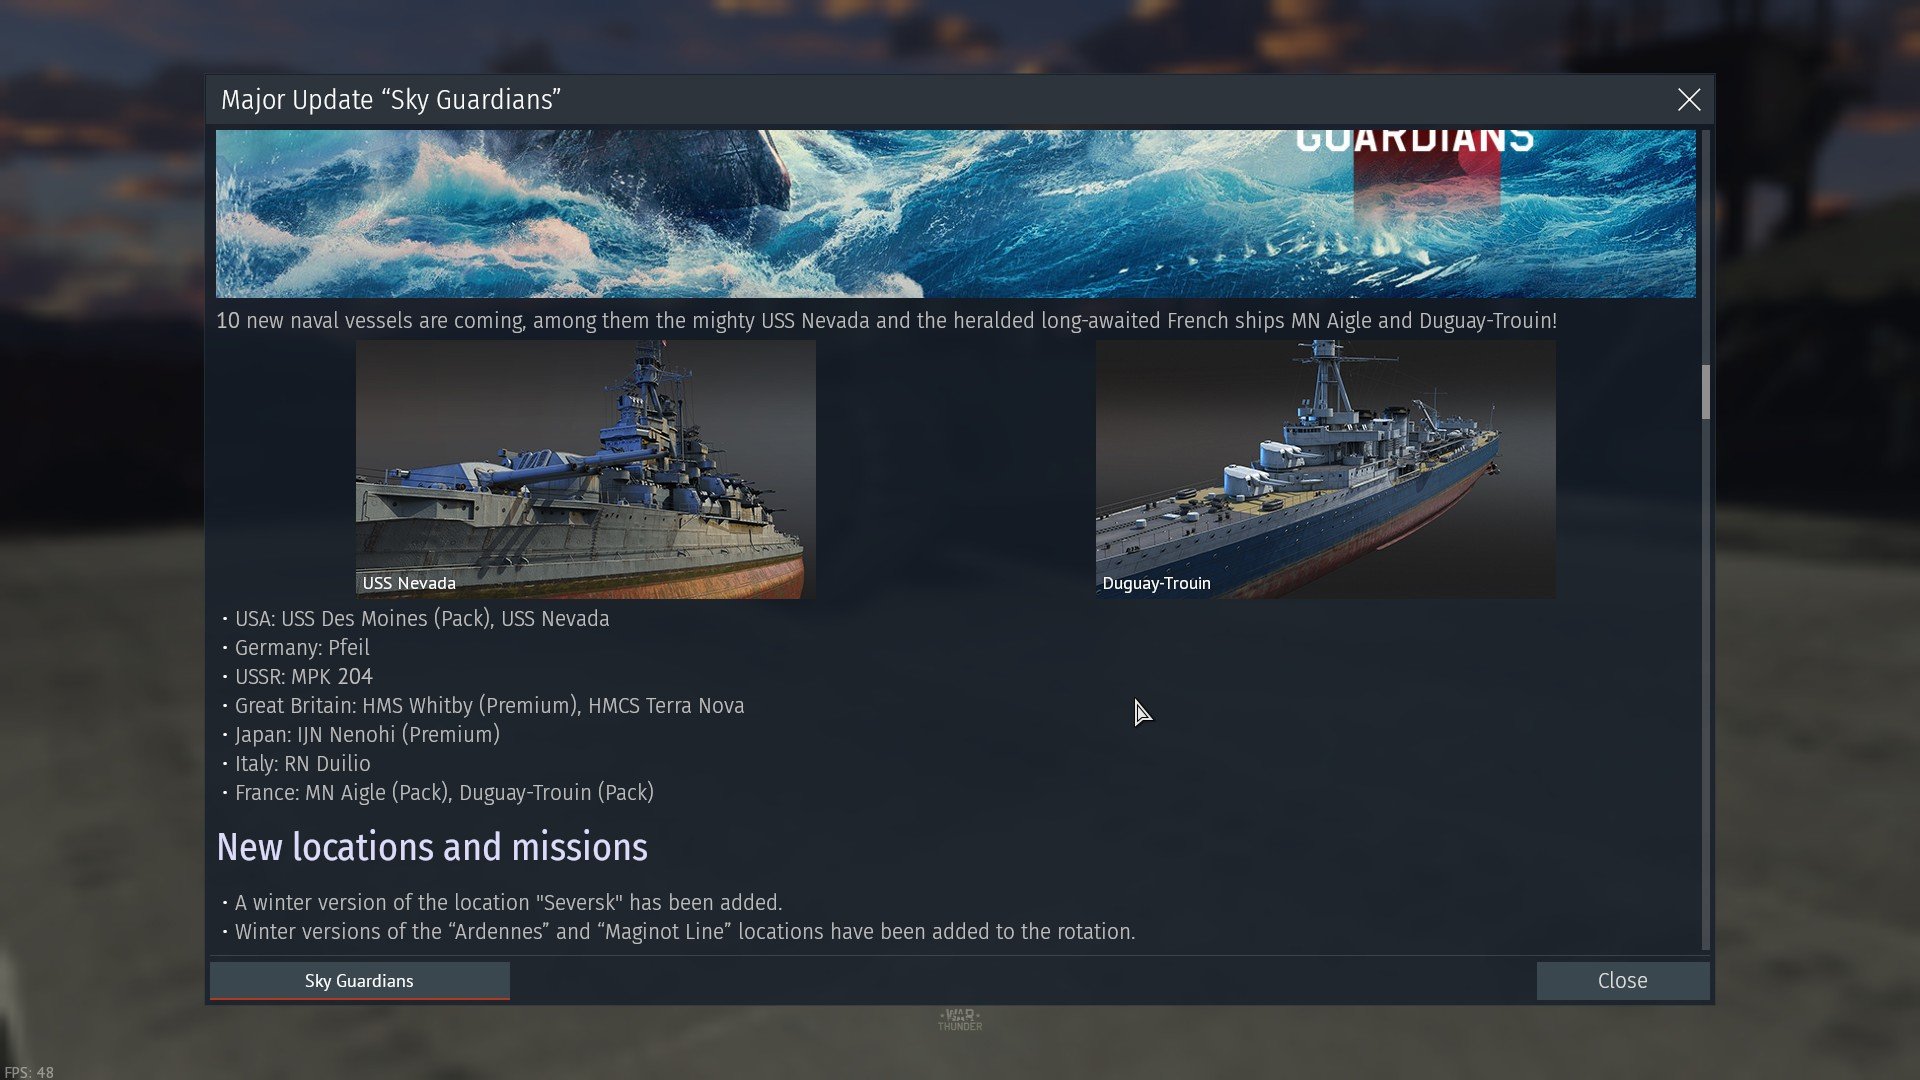Image resolution: width=1920 pixels, height=1080 pixels.
Task: Click the changelog vertical scrollbar thumb
Action: click(1705, 392)
